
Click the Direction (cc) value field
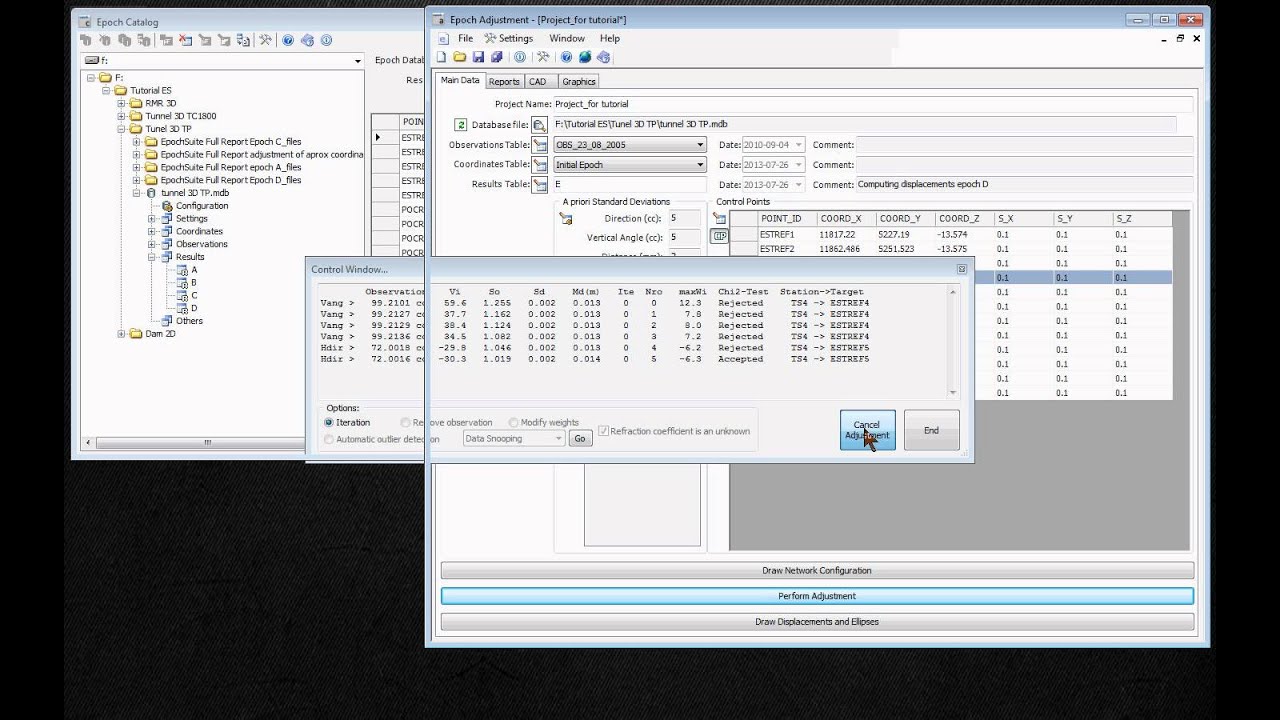pos(686,218)
